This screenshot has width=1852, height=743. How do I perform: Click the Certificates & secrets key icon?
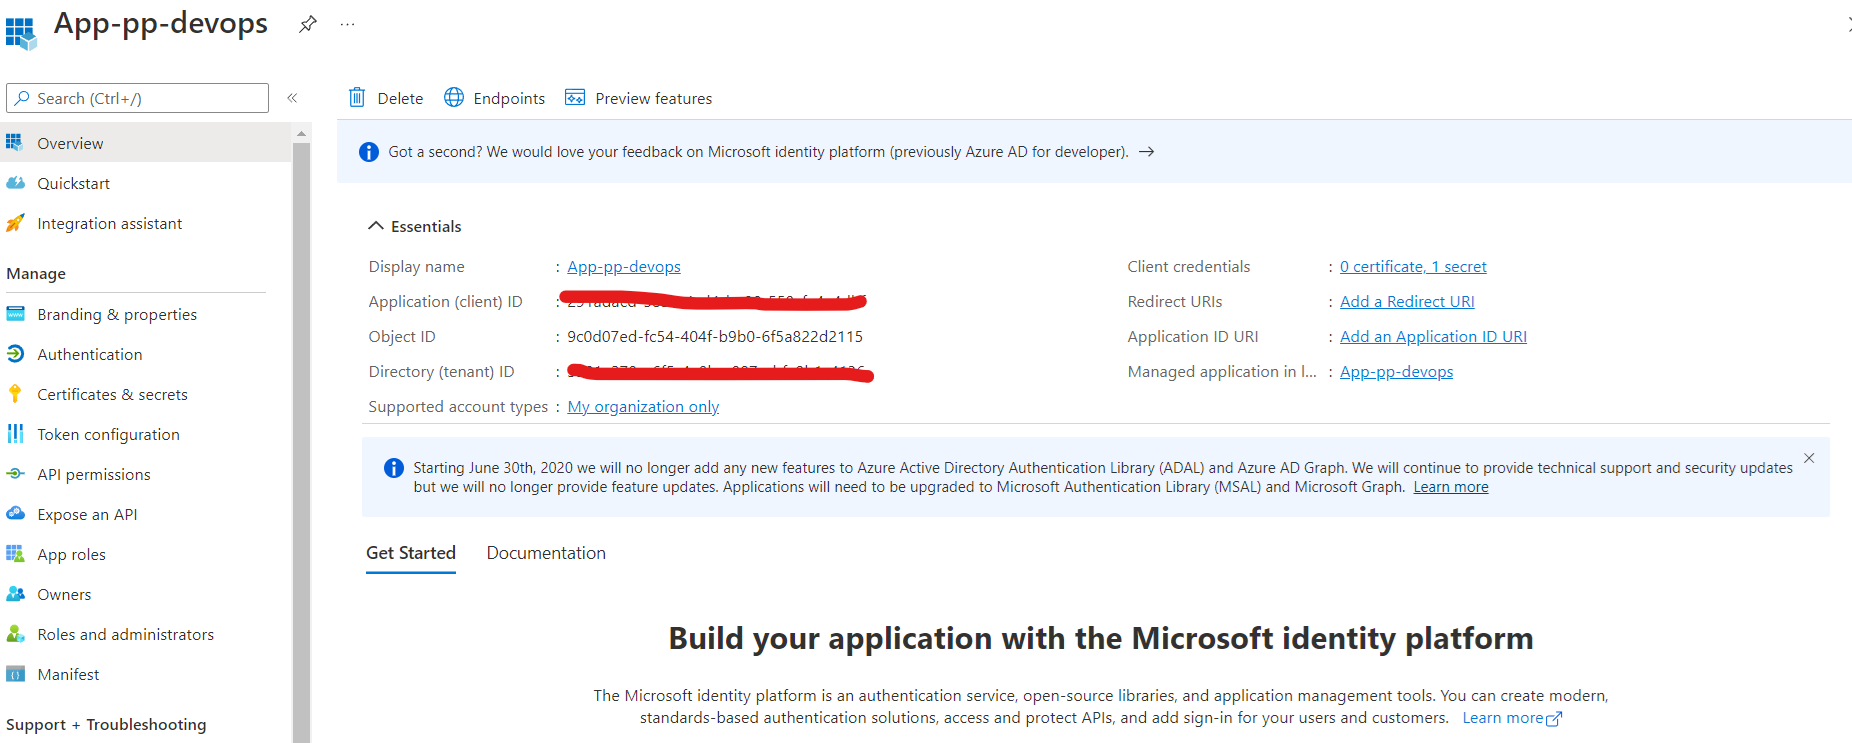pos(15,394)
